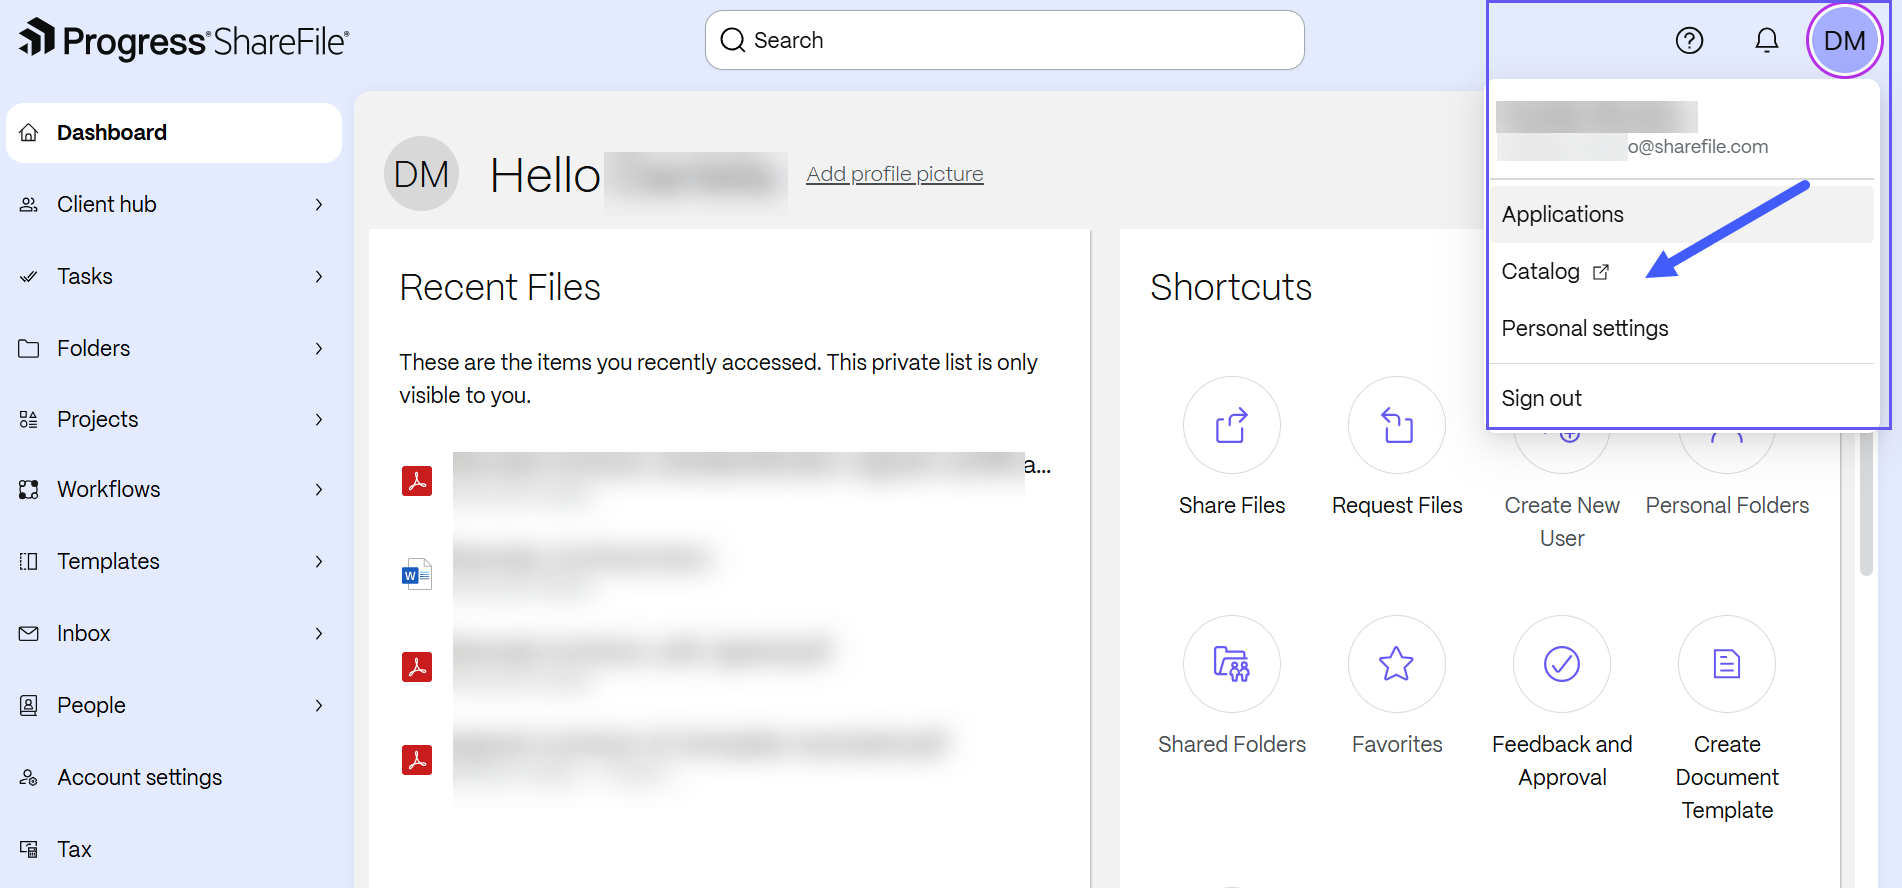Open the Favorites star shortcut
The image size is (1902, 888).
click(x=1397, y=664)
